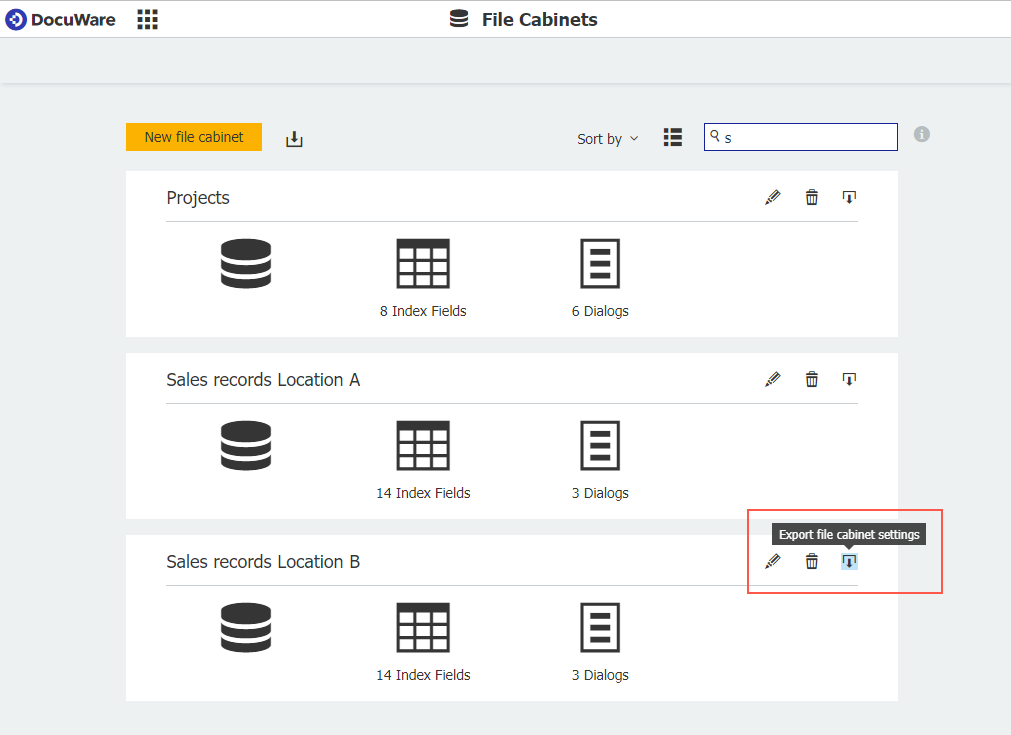The width and height of the screenshot is (1011, 735).
Task: Create a New file cabinet
Action: pos(193,136)
